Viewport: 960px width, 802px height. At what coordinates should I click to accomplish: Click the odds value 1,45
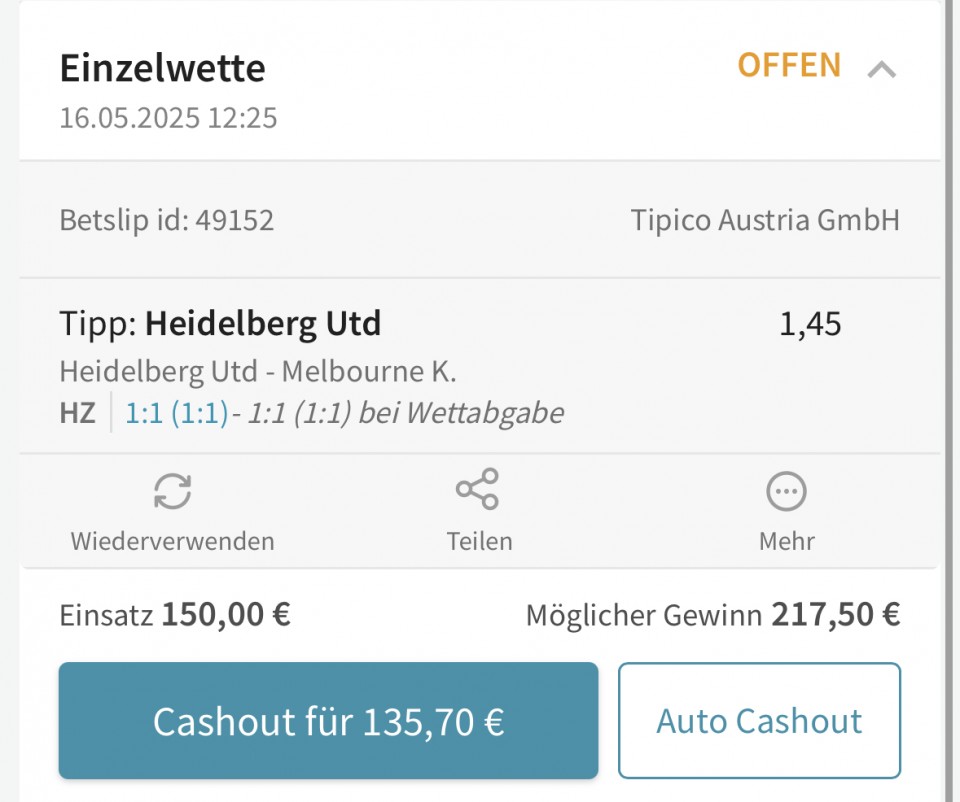tap(810, 324)
